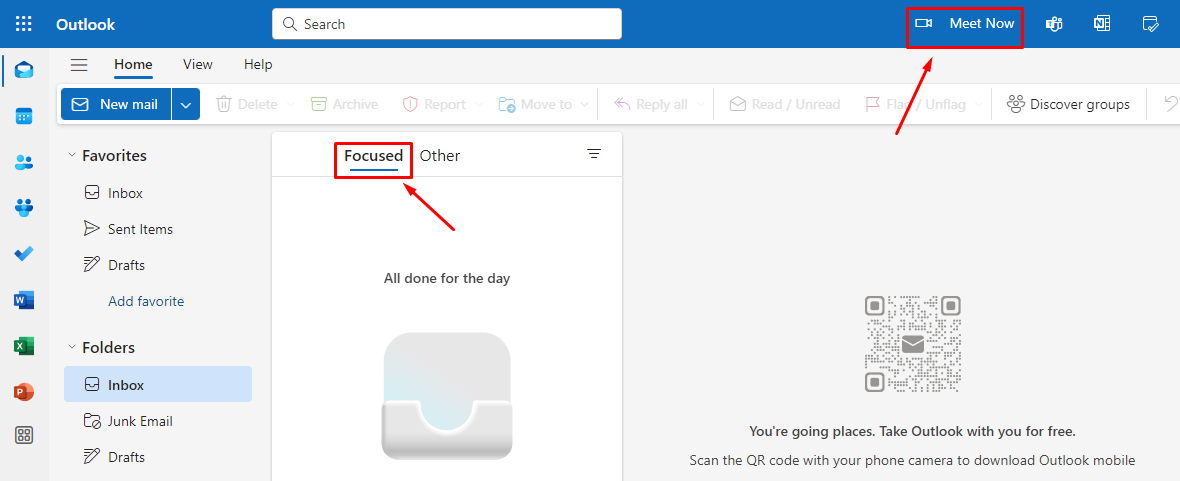Open the message list filter icon
Screen dimensions: 1180x481
point(594,154)
